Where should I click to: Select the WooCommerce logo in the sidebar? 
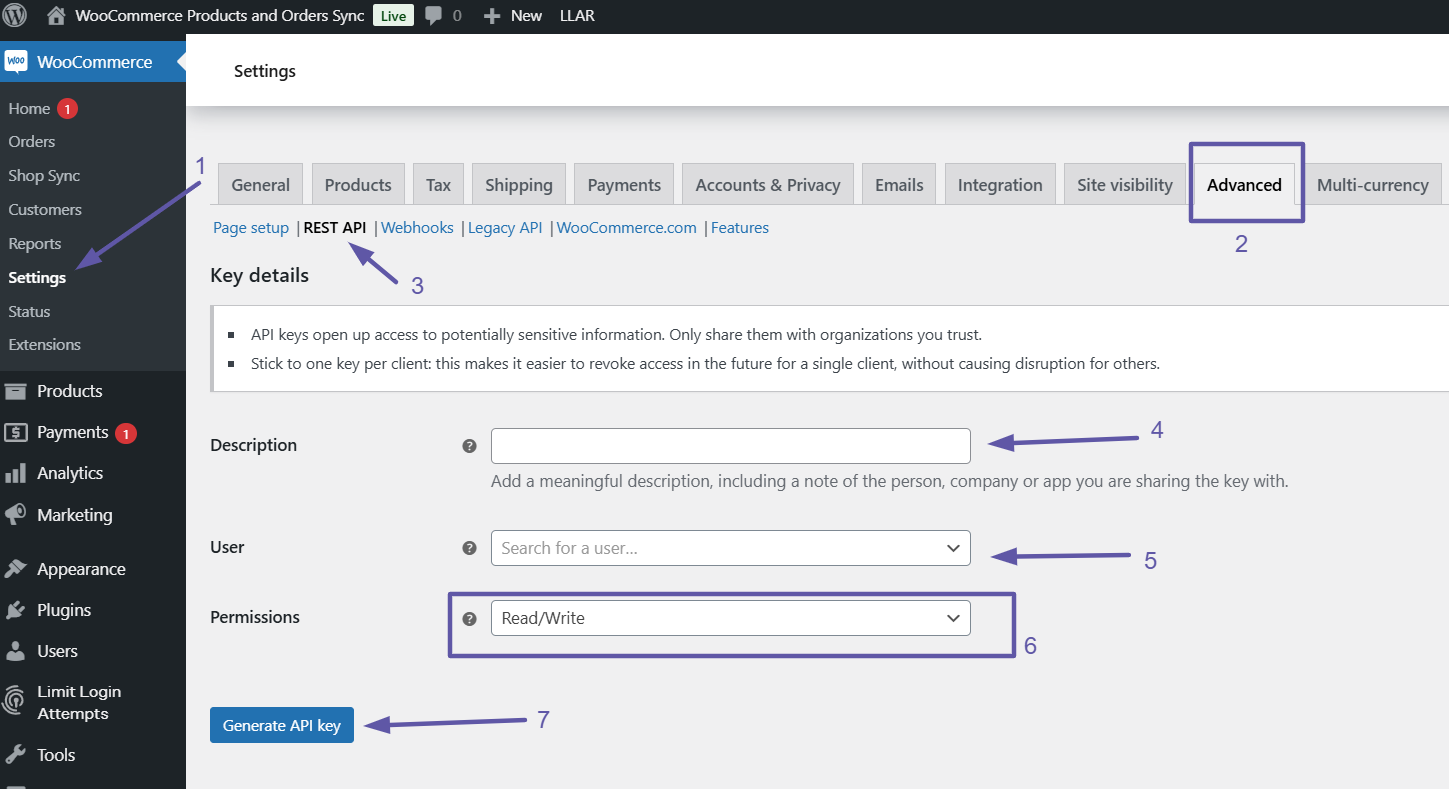(16, 61)
